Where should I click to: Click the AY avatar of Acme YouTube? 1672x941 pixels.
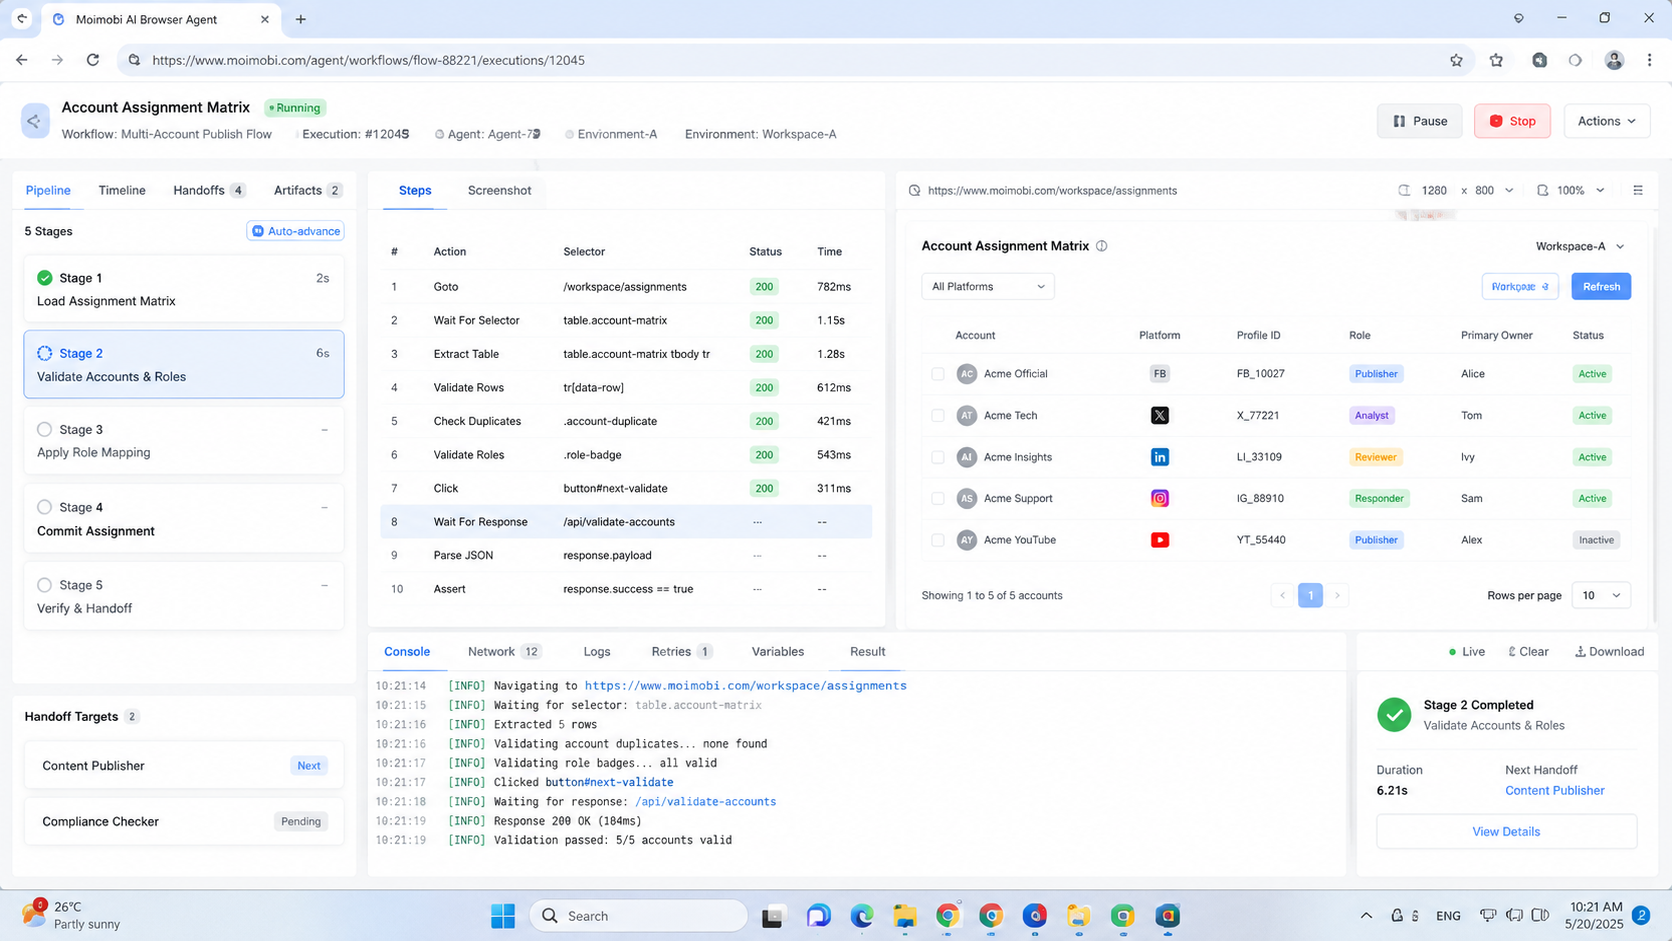click(966, 540)
